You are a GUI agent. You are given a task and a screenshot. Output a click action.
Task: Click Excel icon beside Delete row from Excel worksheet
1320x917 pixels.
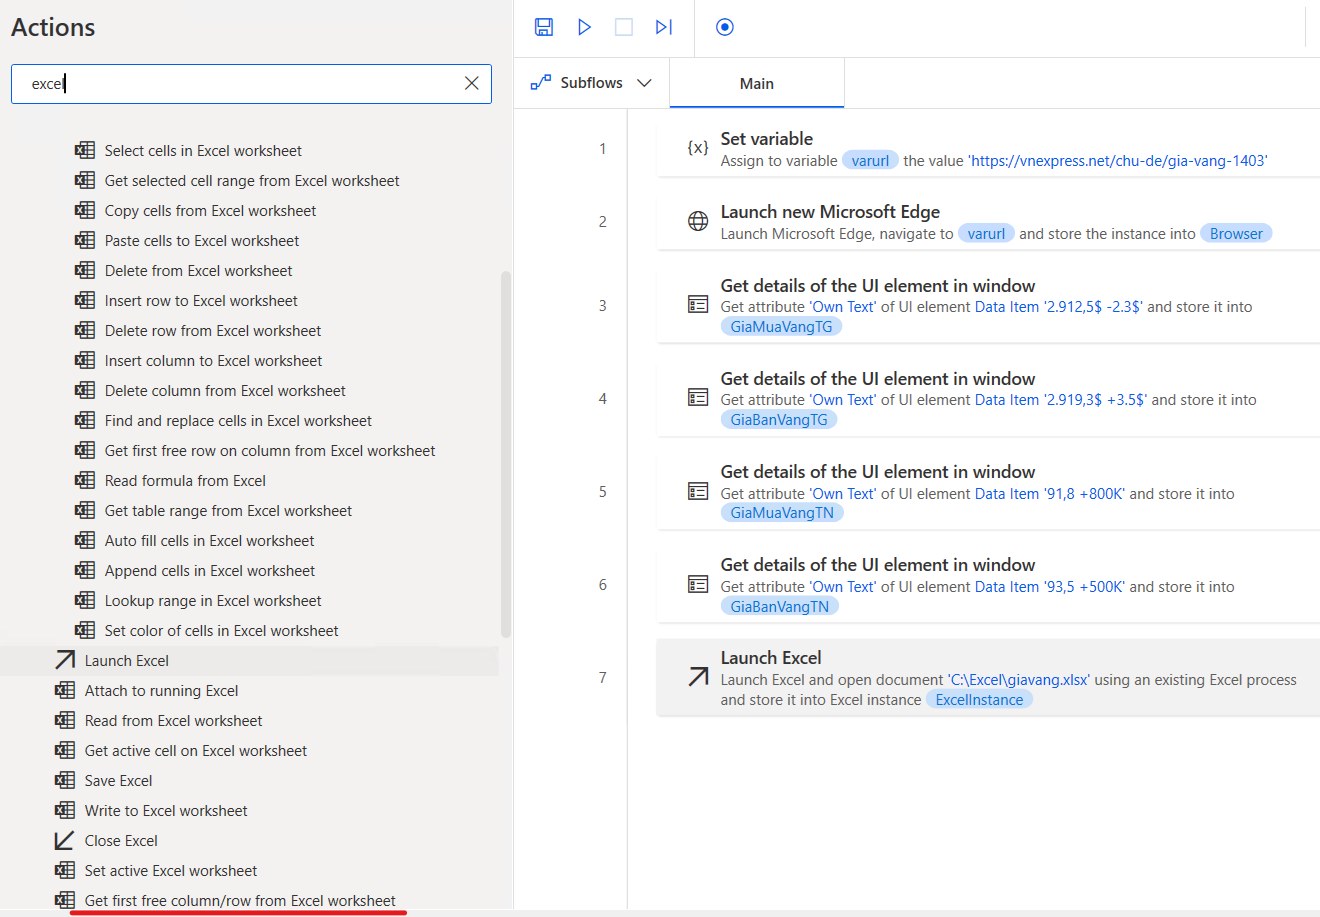click(x=85, y=330)
